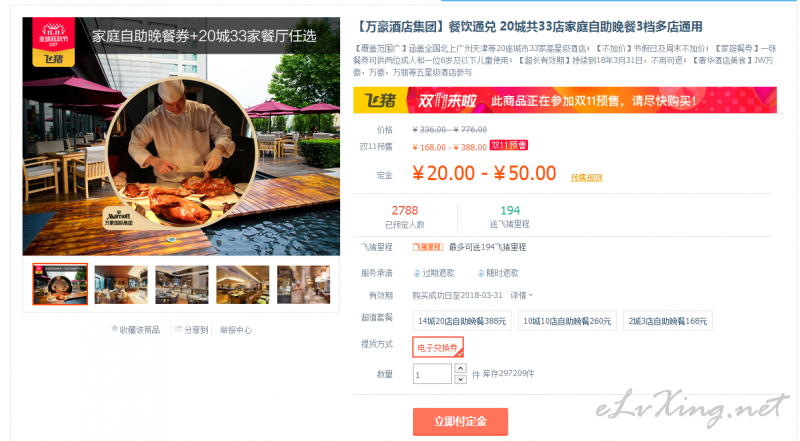This screenshot has height=441, width=800.
Task: Click the Marriott logo on the main photo
Action: [119, 218]
